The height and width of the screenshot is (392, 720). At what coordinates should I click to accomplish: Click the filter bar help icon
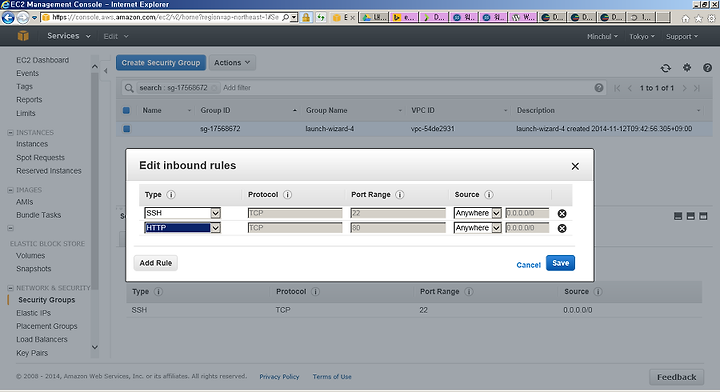(599, 88)
